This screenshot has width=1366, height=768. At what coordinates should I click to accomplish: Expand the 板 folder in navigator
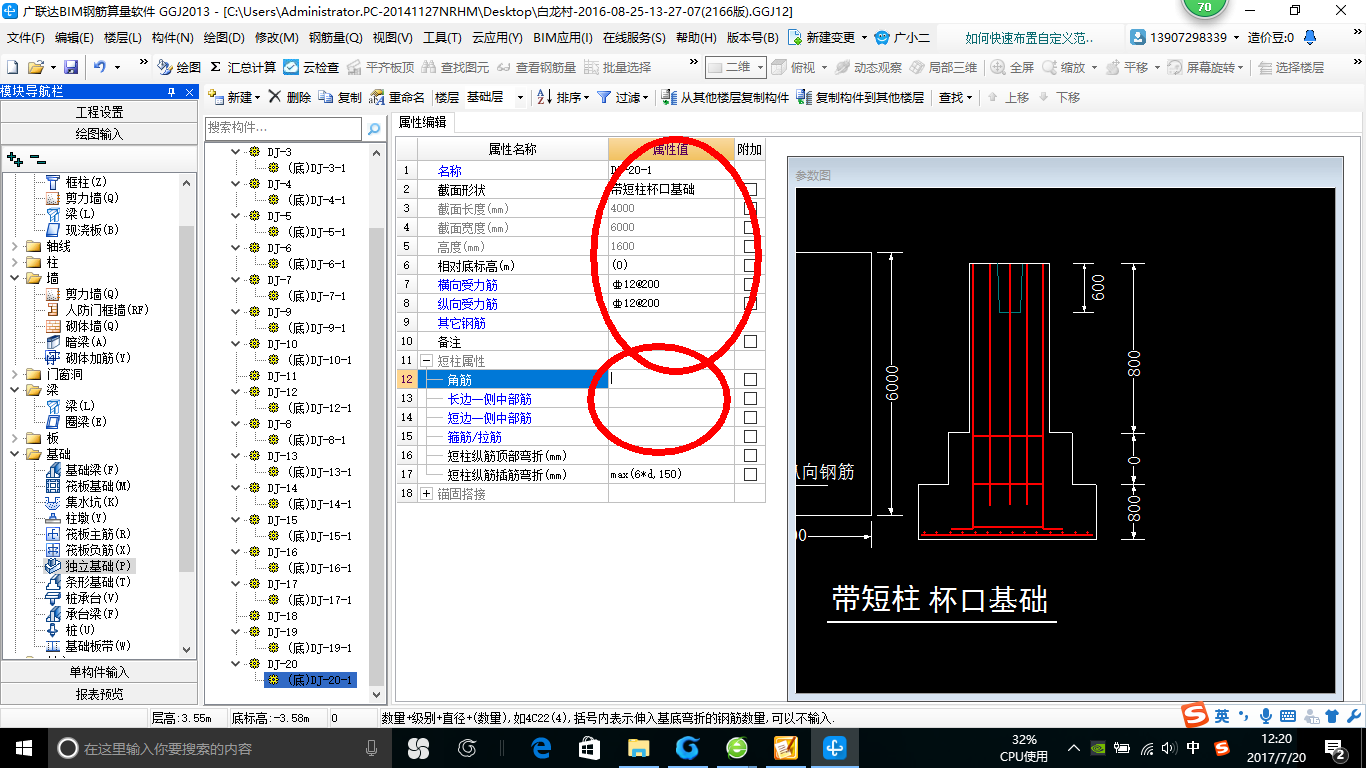13,438
